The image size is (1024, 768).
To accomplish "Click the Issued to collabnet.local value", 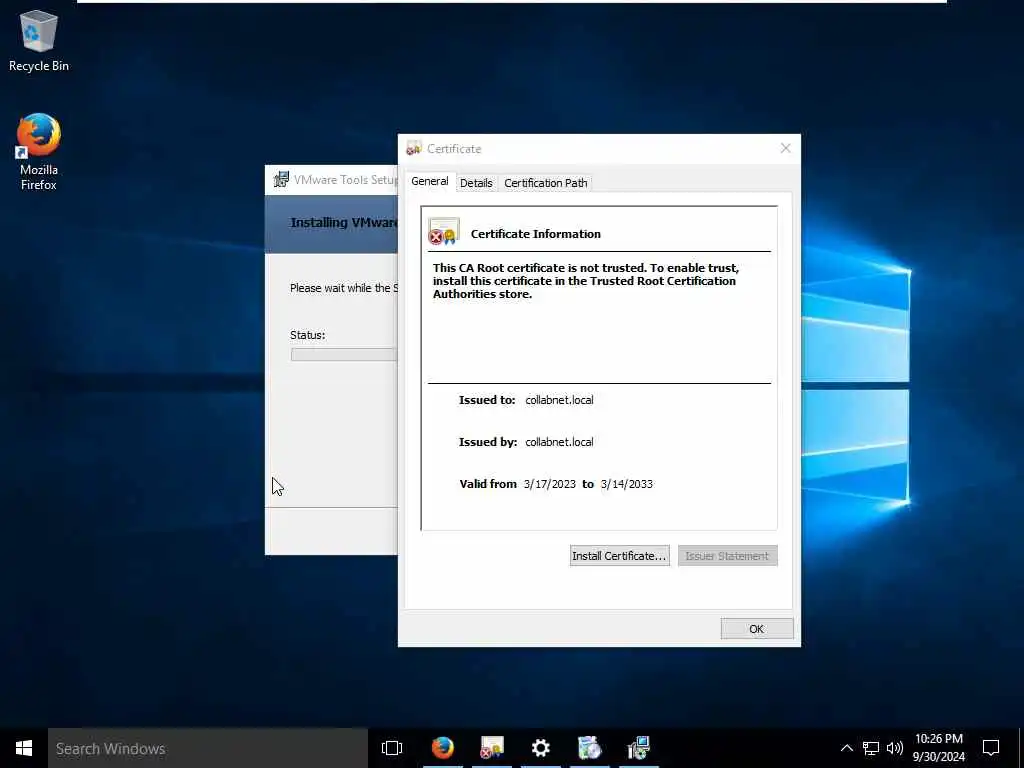I will pyautogui.click(x=559, y=400).
